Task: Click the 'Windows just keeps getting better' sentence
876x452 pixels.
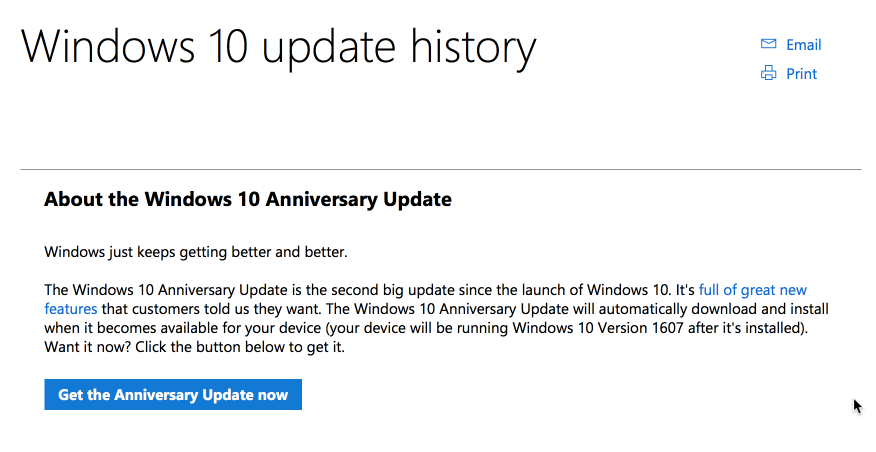Action: click(196, 252)
